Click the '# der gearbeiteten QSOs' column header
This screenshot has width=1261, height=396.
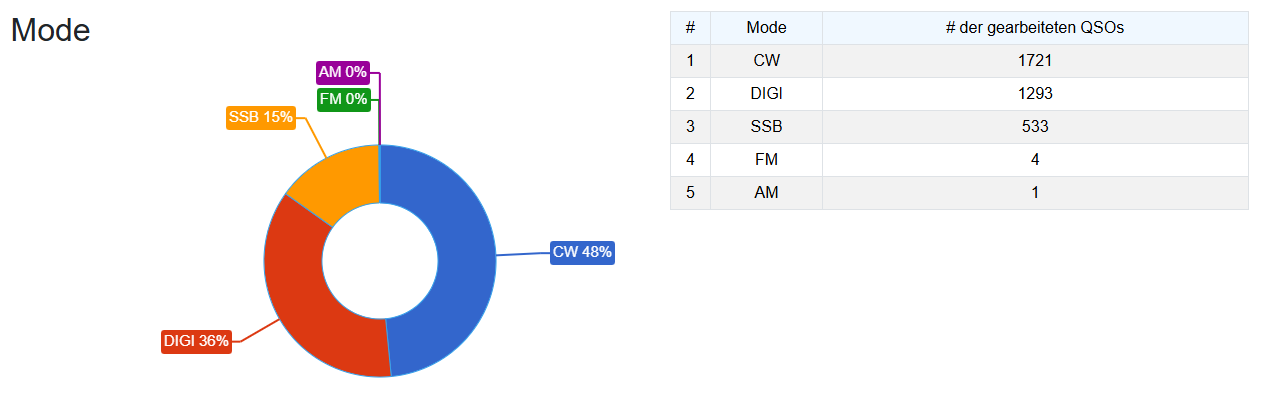click(1035, 28)
